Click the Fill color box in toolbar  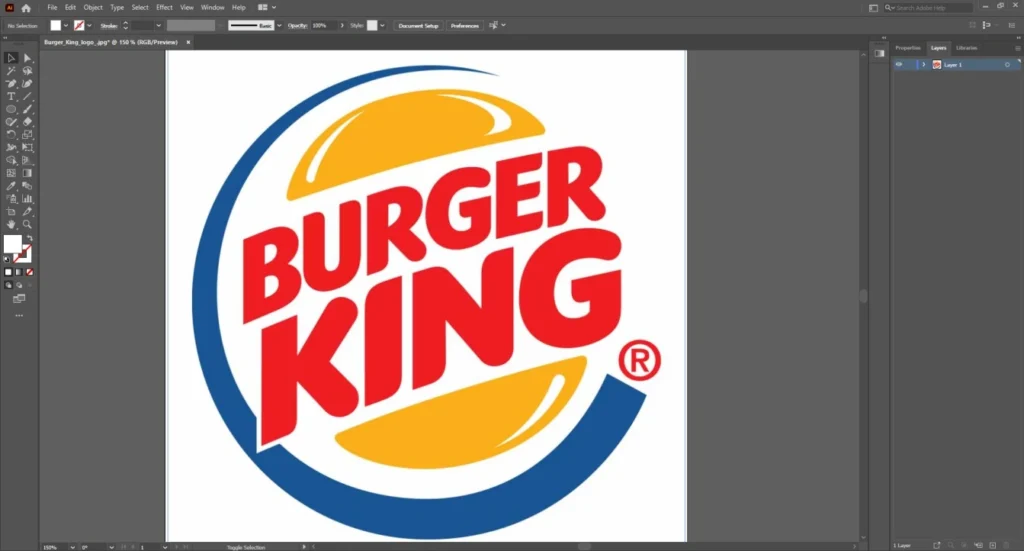pyautogui.click(x=12, y=244)
